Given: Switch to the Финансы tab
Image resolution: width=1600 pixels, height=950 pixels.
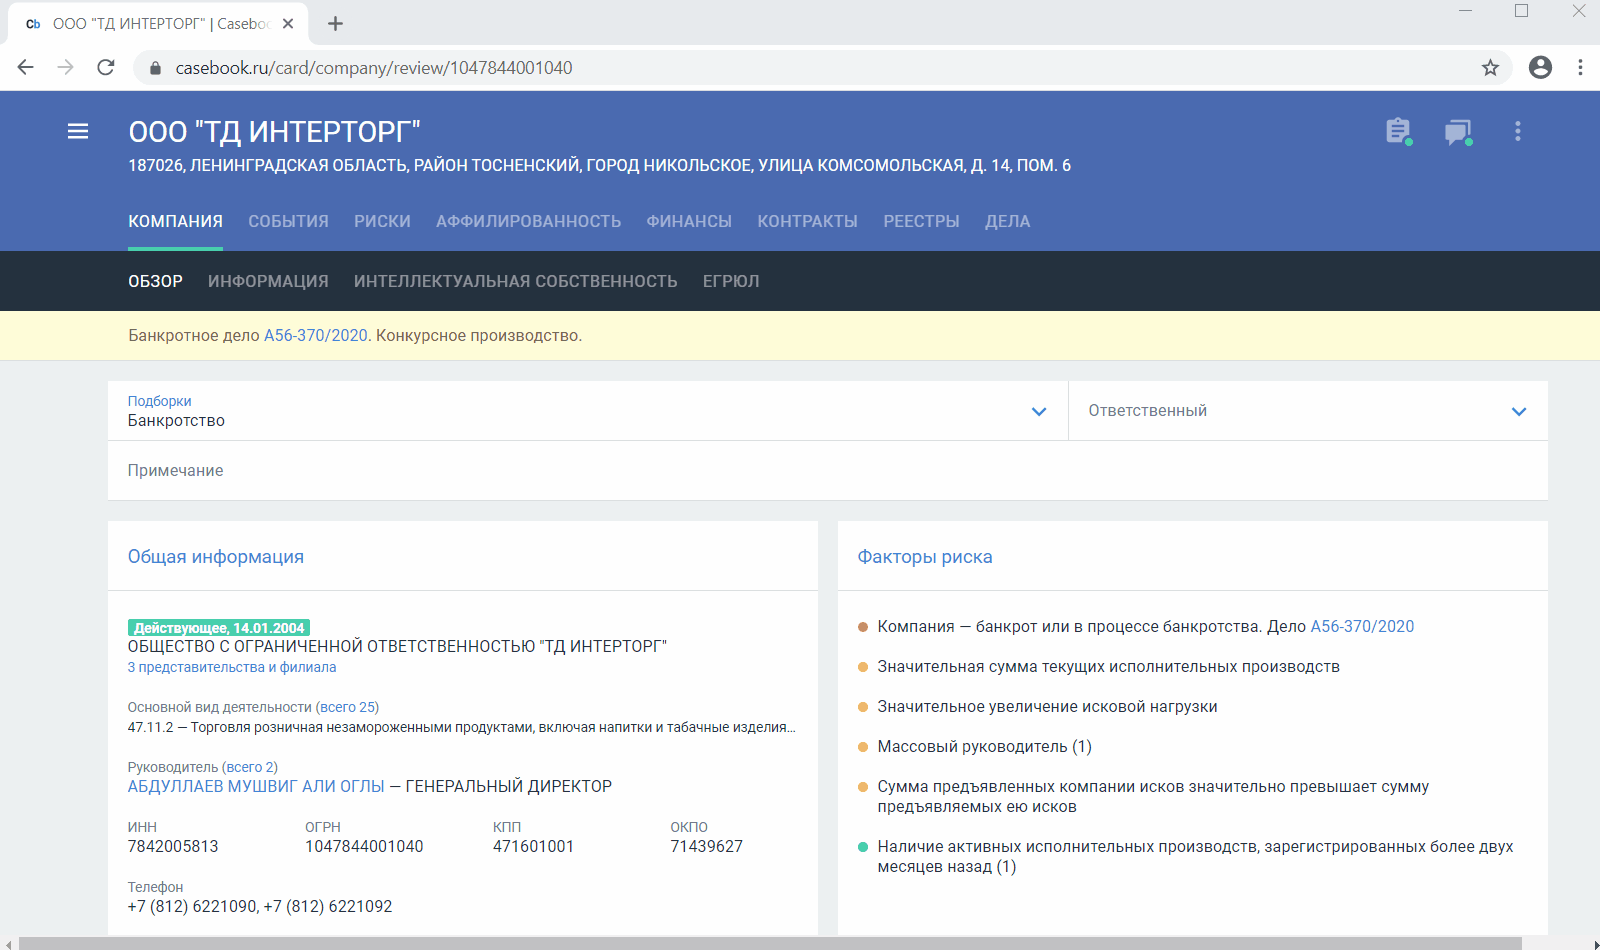Looking at the screenshot, I should click(689, 221).
